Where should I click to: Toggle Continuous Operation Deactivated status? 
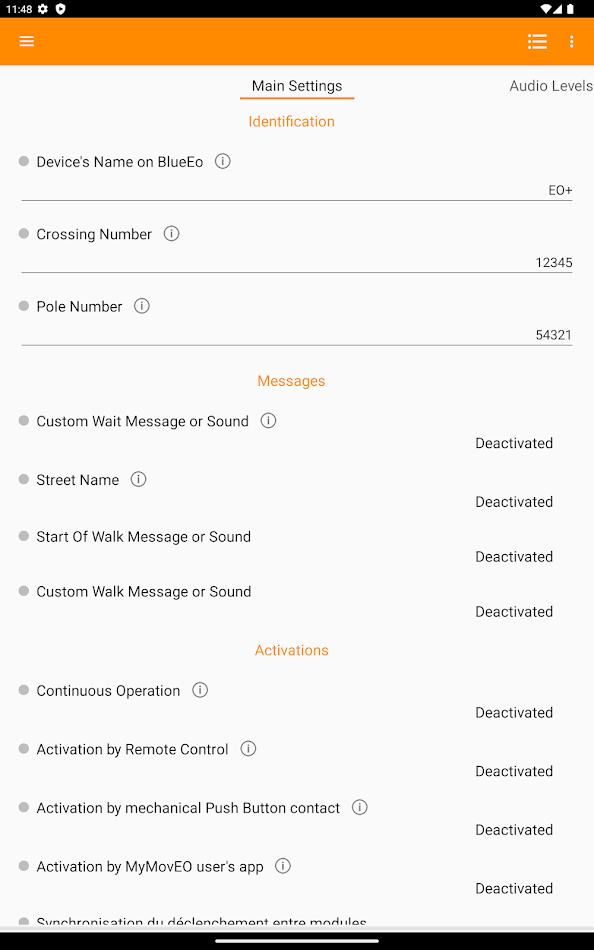tap(514, 712)
